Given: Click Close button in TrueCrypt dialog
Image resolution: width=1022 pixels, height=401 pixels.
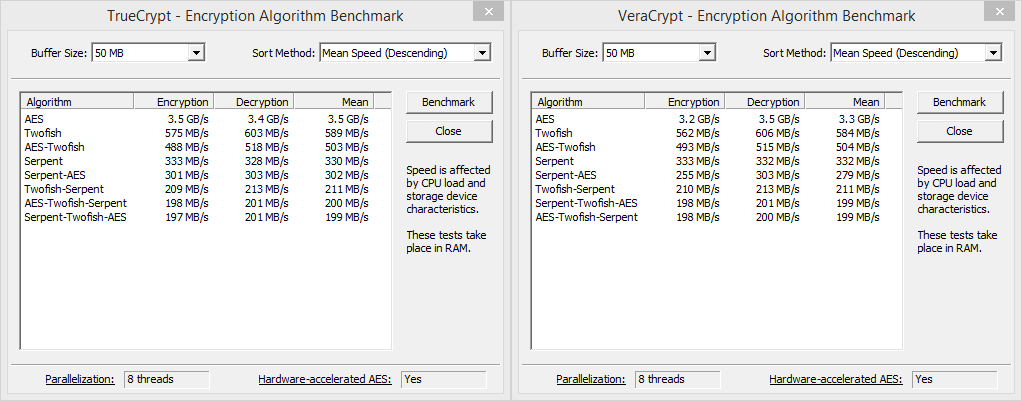Looking at the screenshot, I should (x=448, y=131).
